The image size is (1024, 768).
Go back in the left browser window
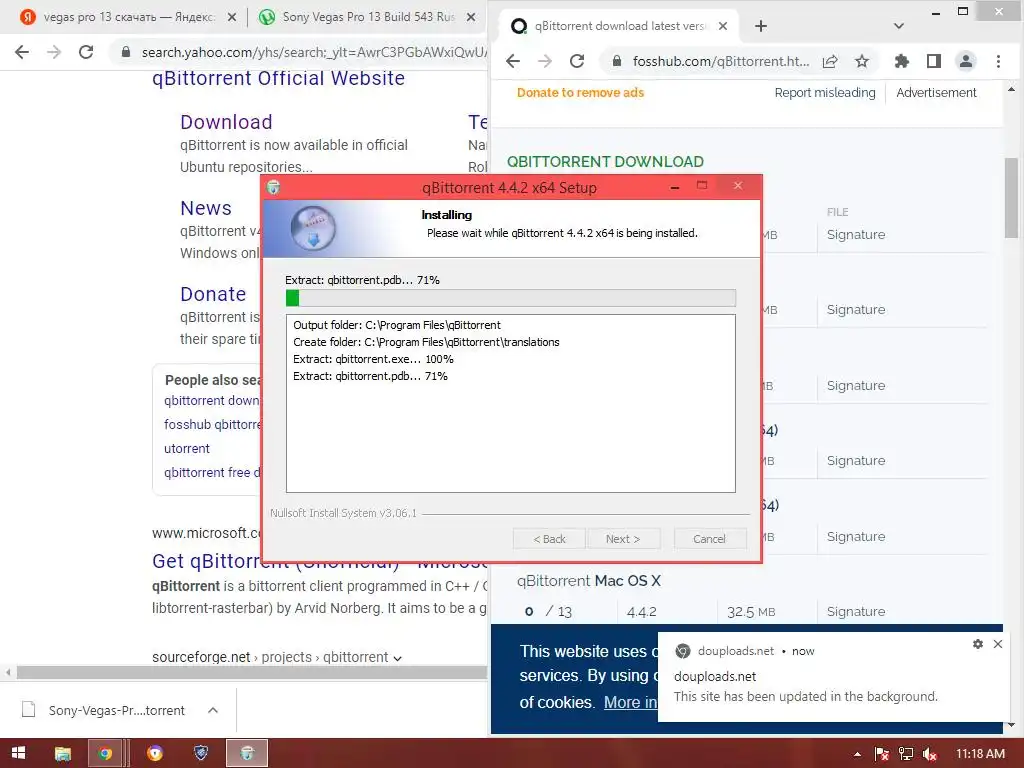[22, 52]
